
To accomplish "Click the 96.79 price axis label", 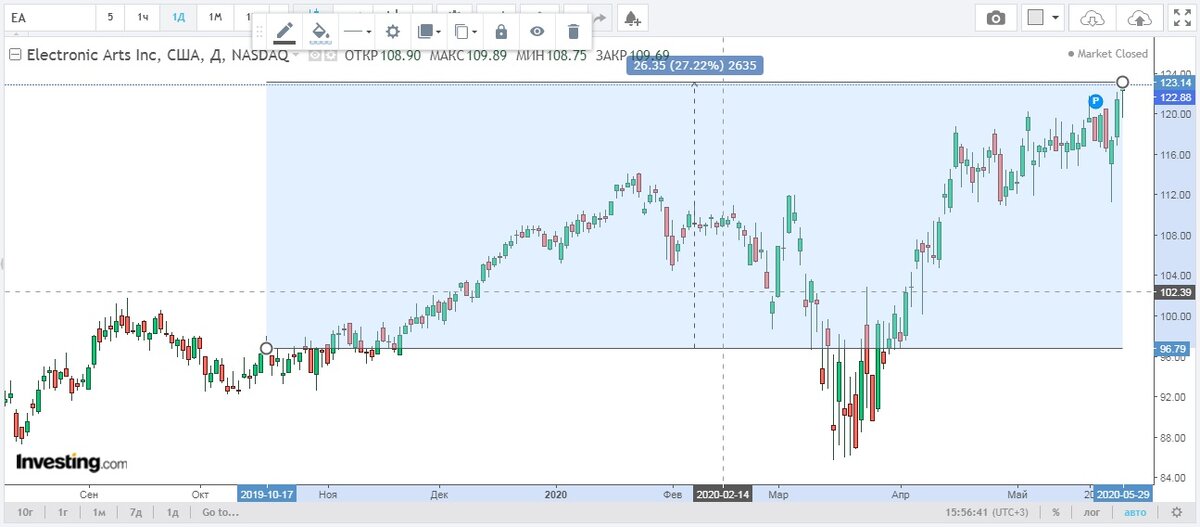I will coord(1173,349).
